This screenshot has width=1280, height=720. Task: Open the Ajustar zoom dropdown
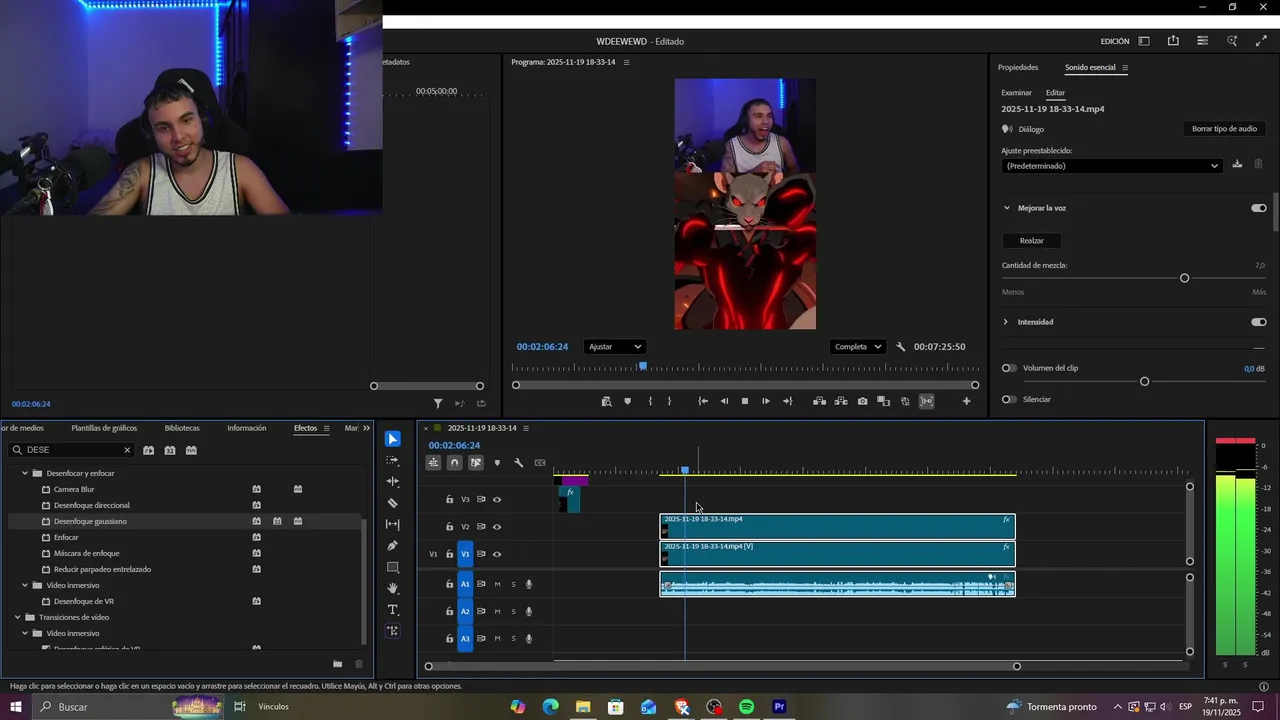pos(614,347)
